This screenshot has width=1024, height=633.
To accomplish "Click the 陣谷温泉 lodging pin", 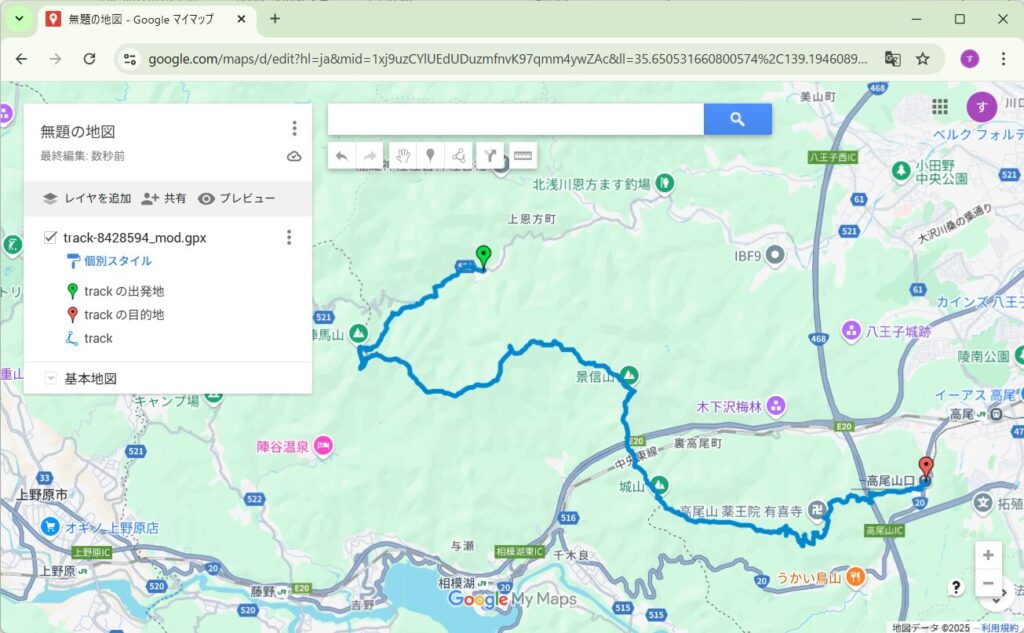I will 323,446.
